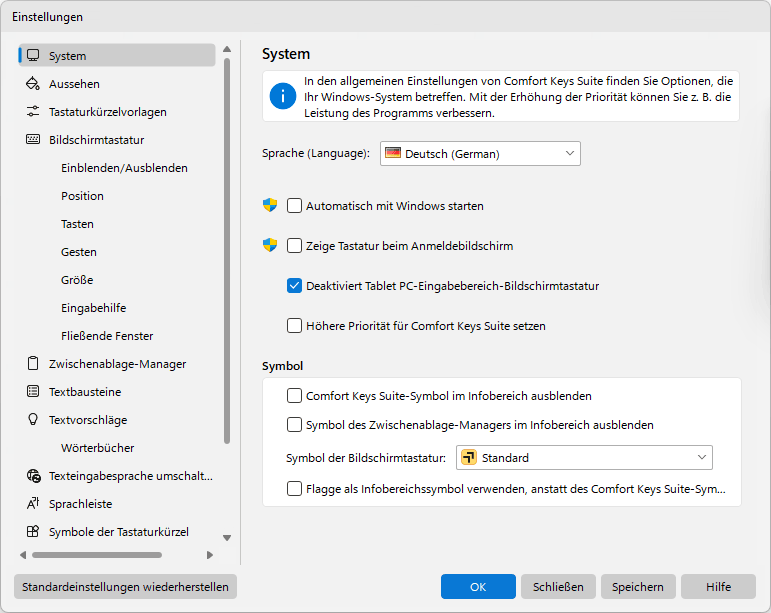Click the Aussehen paint bucket icon
This screenshot has height=613, width=771.
point(33,84)
